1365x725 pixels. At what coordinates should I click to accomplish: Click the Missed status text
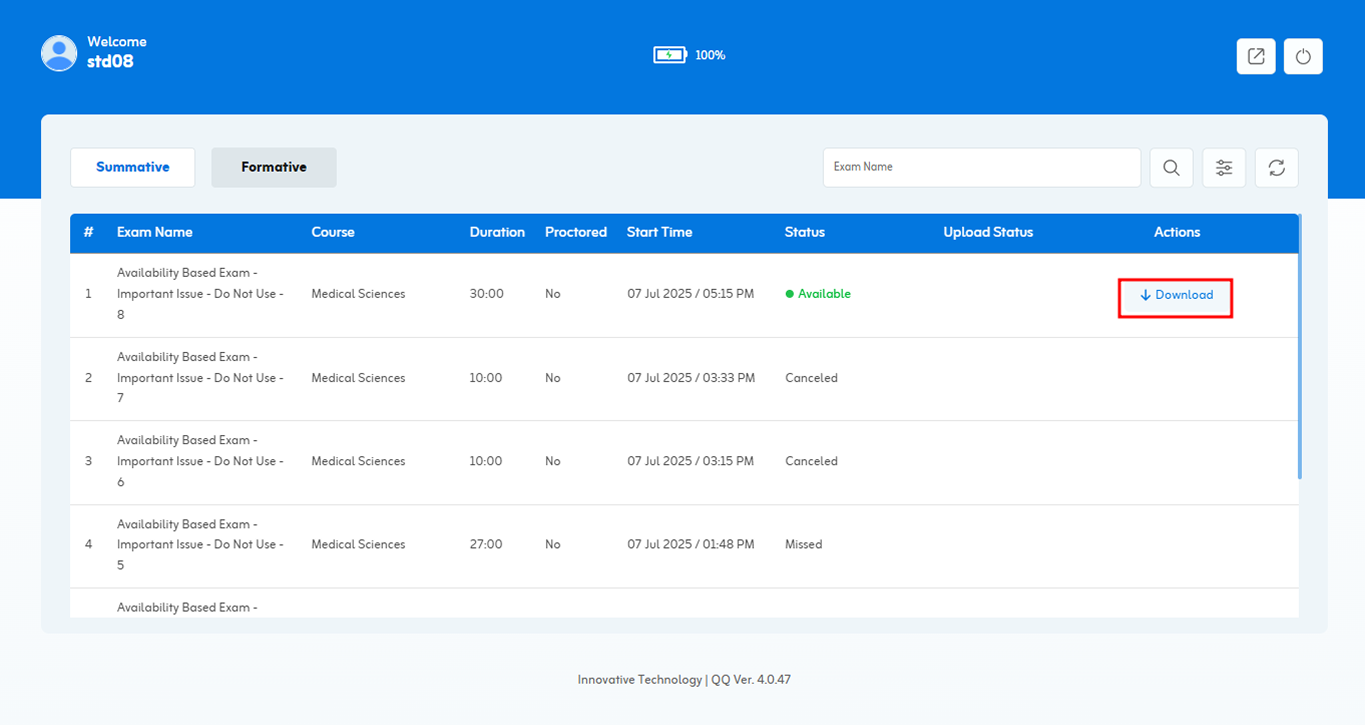(803, 544)
